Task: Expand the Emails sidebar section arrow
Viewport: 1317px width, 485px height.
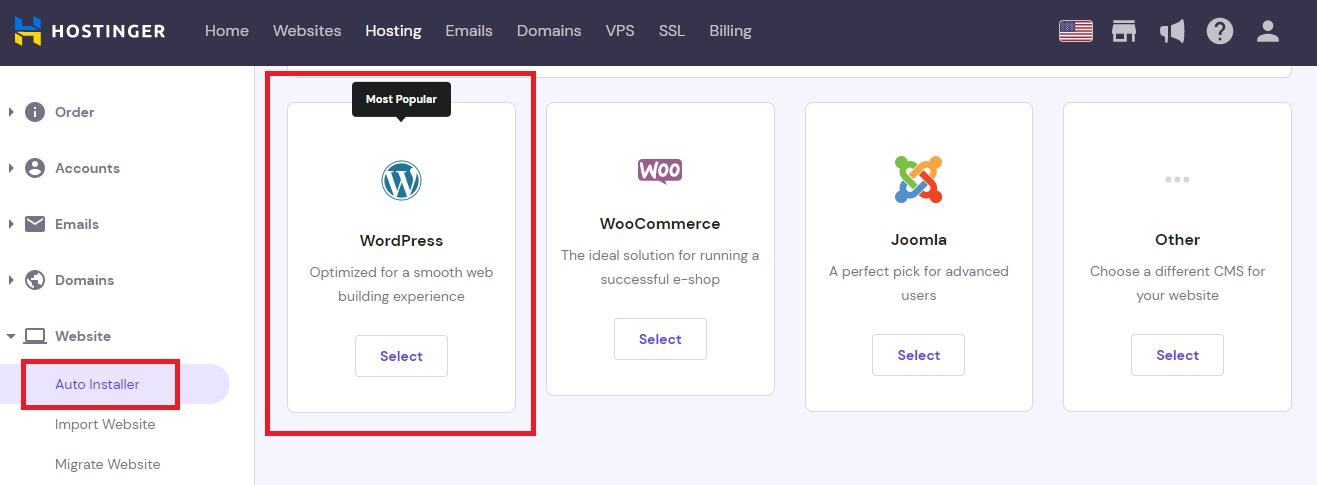Action: pos(11,224)
